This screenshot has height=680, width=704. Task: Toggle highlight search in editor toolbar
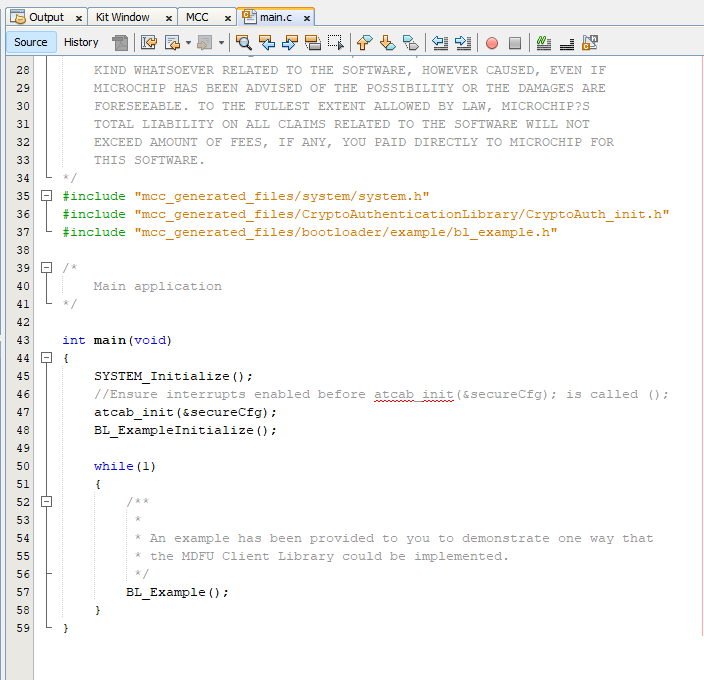click(312, 42)
